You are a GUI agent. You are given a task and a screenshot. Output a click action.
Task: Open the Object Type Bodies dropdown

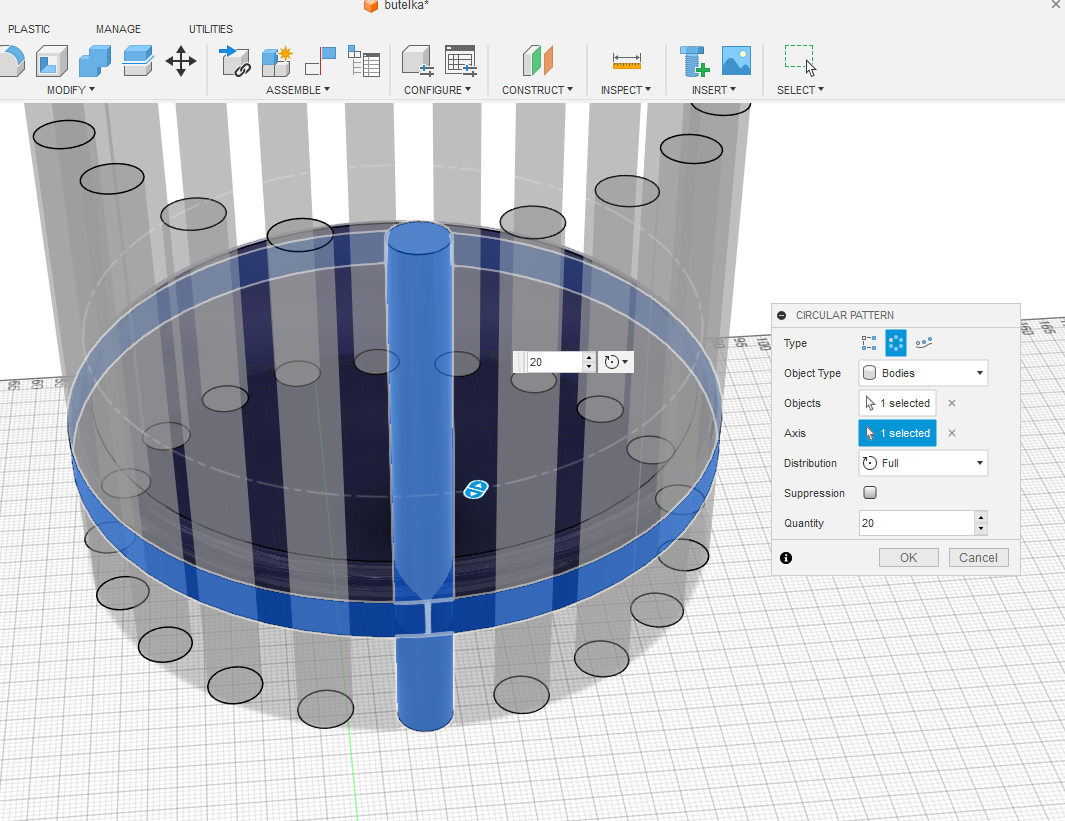click(923, 373)
